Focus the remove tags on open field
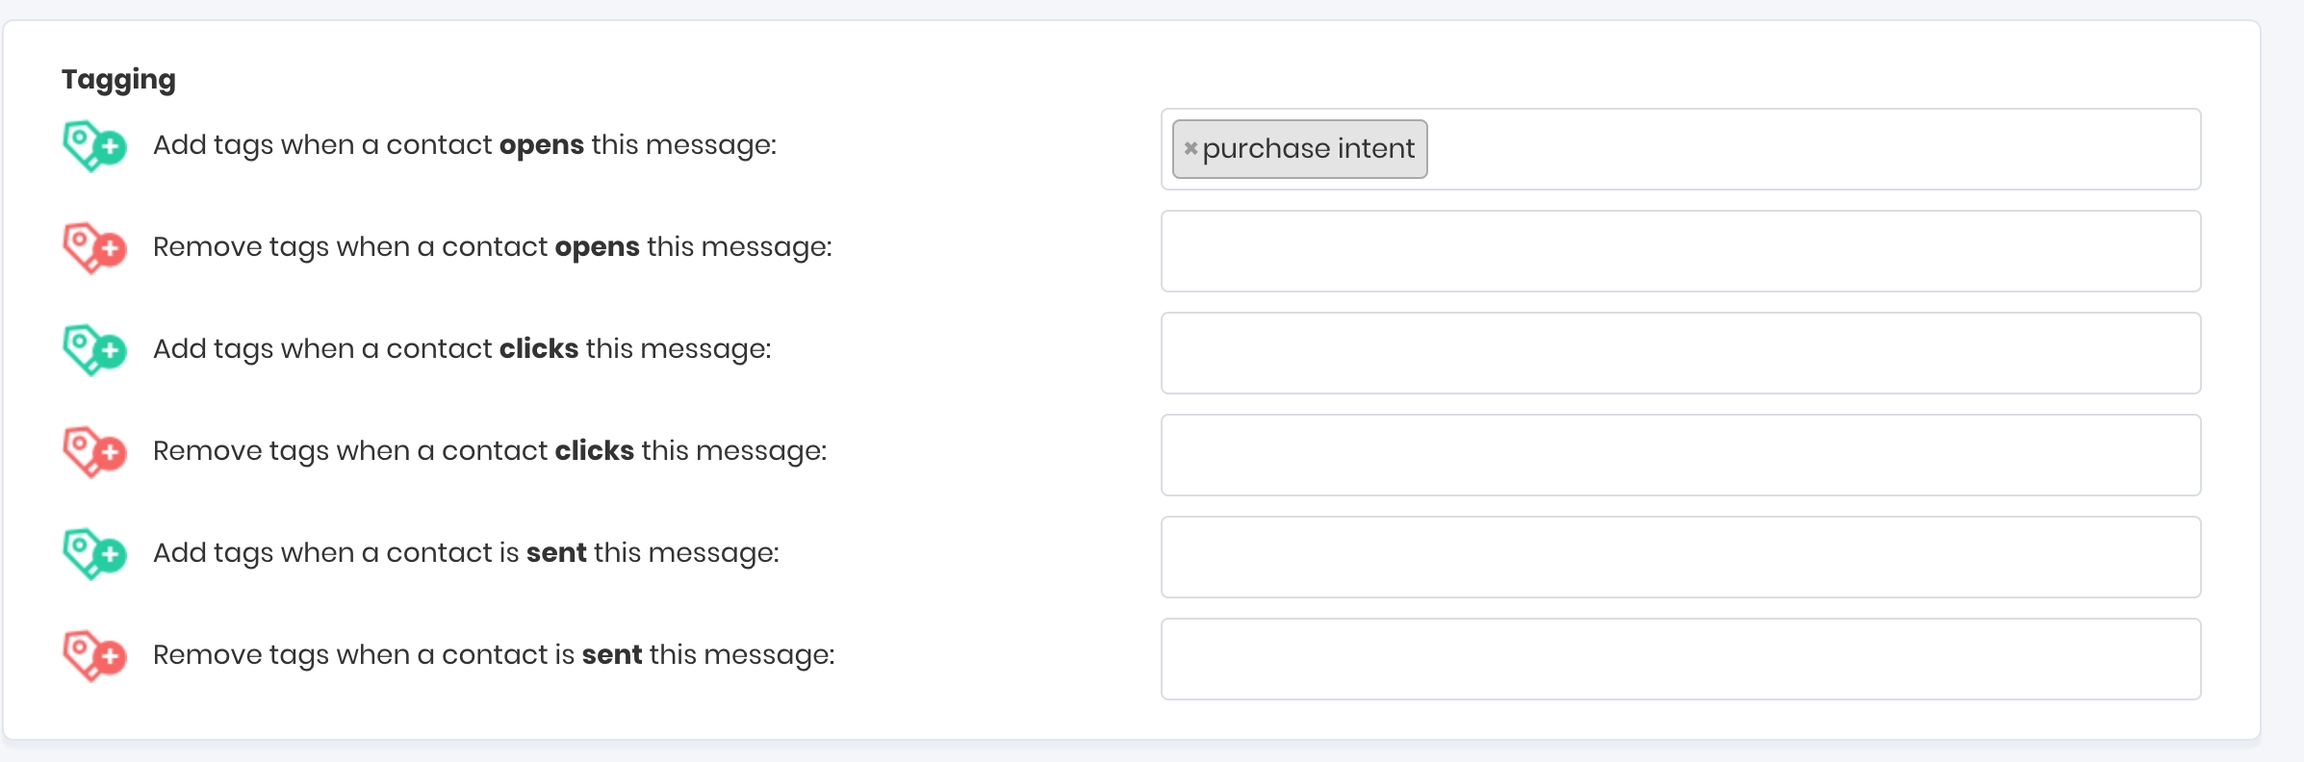Image resolution: width=2304 pixels, height=762 pixels. pos(1680,251)
